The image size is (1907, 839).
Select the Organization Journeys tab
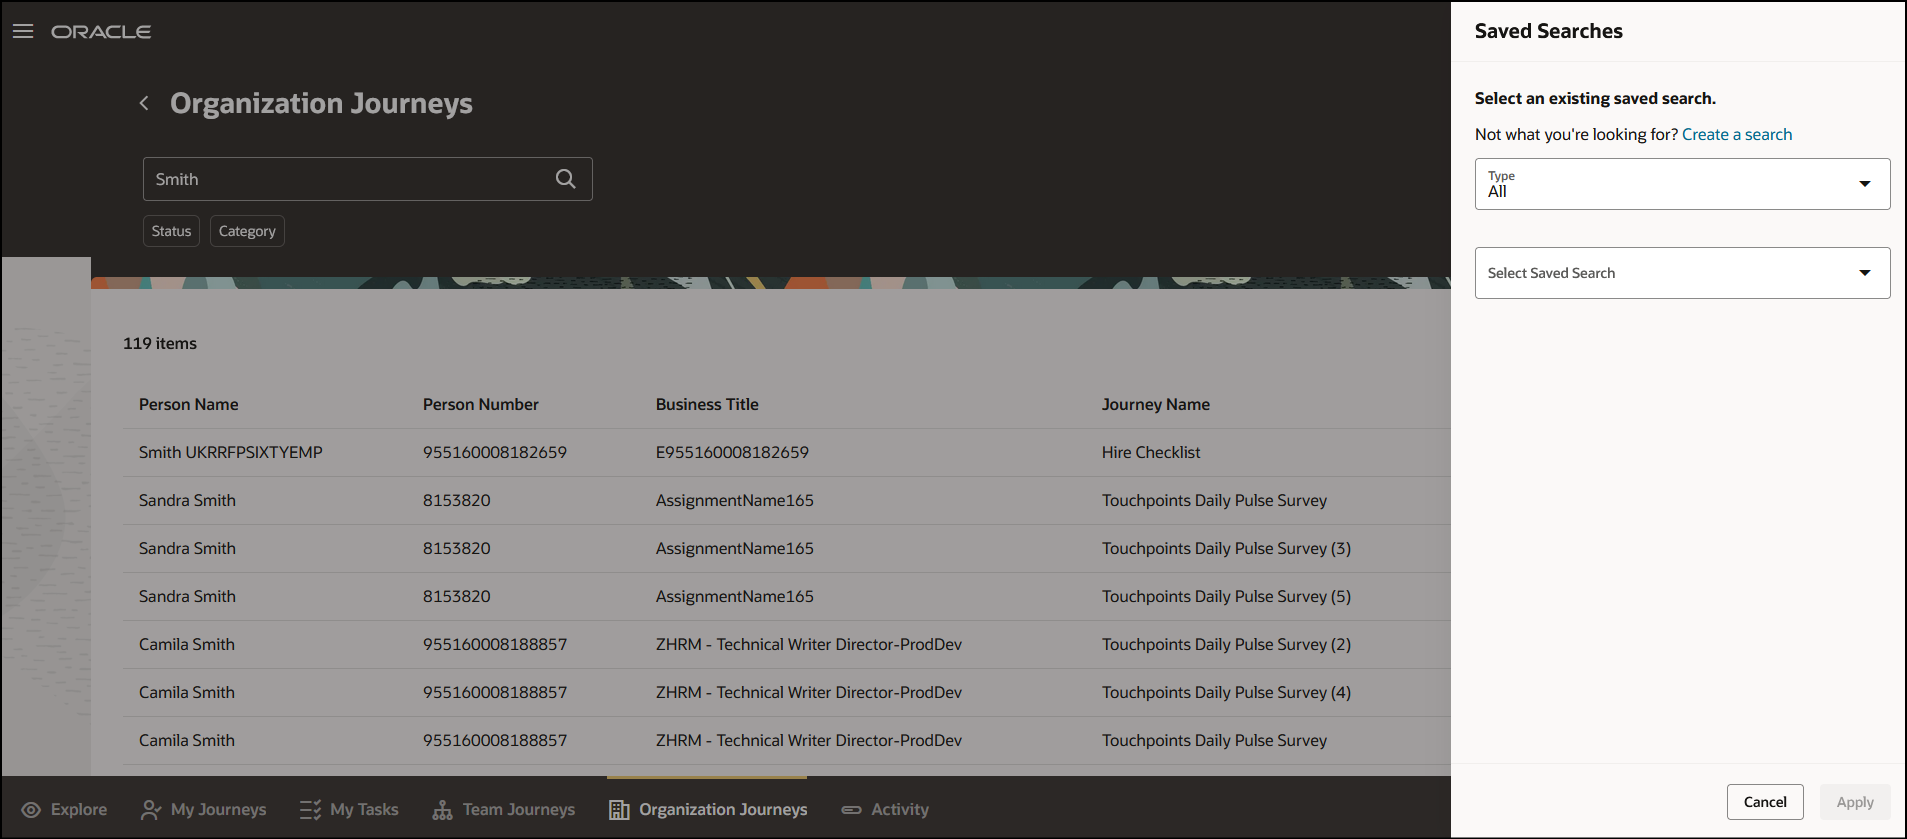point(708,810)
